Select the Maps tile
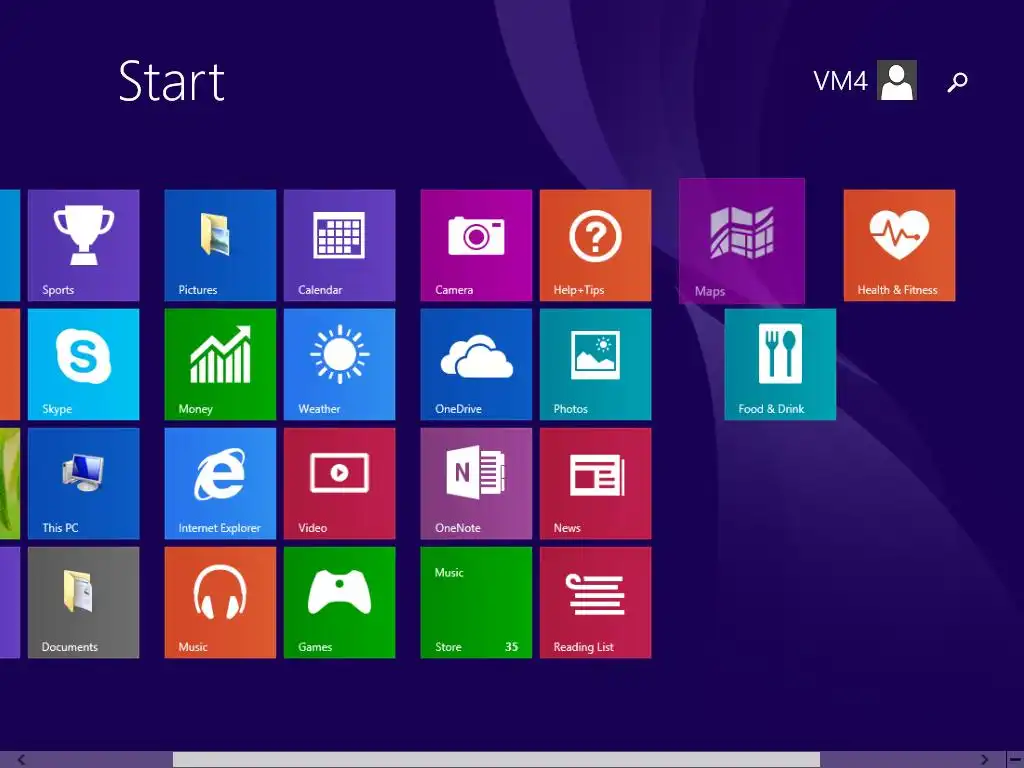The image size is (1024, 768). (x=742, y=241)
